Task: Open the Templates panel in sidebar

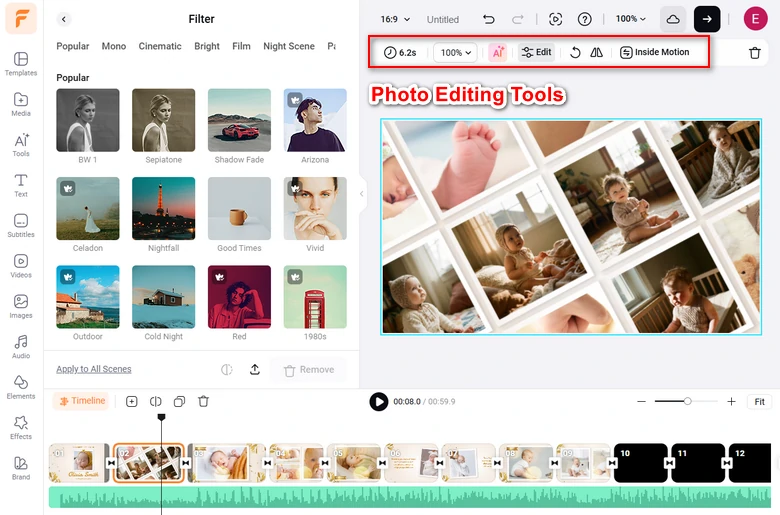Action: point(21,64)
